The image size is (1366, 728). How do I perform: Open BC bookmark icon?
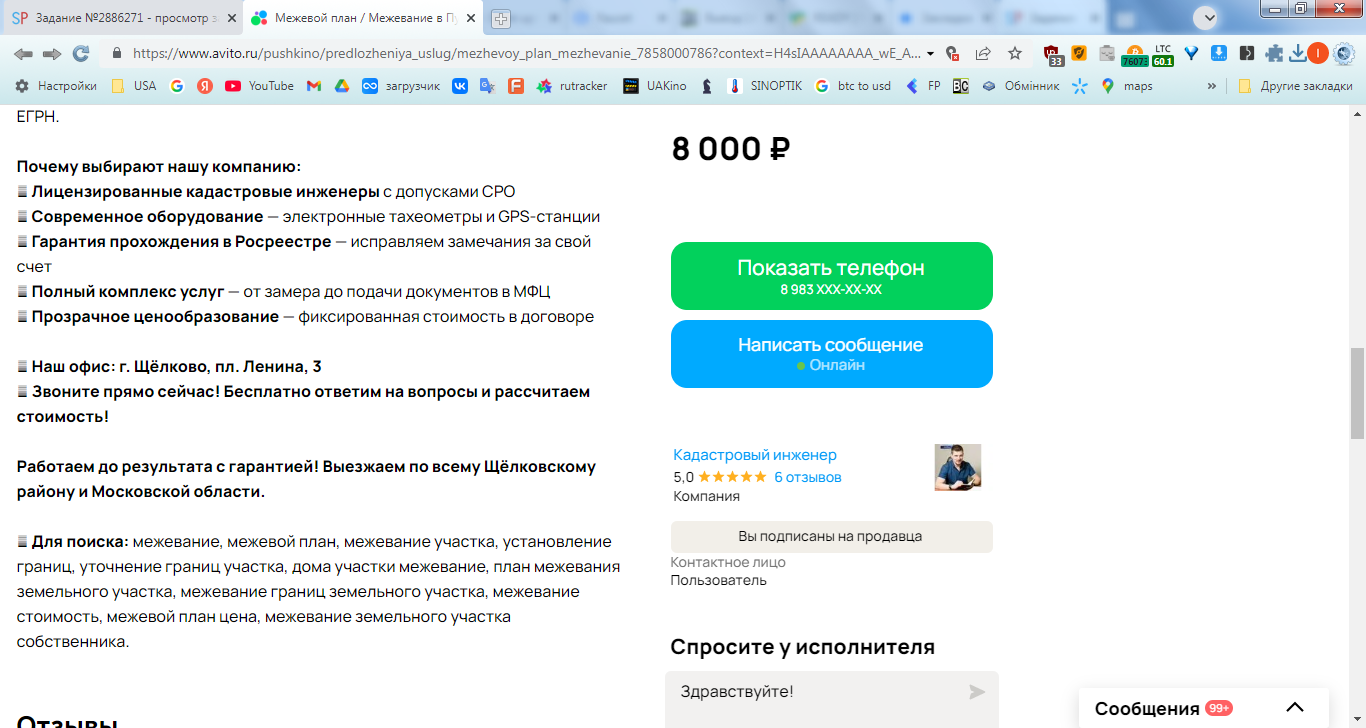960,86
